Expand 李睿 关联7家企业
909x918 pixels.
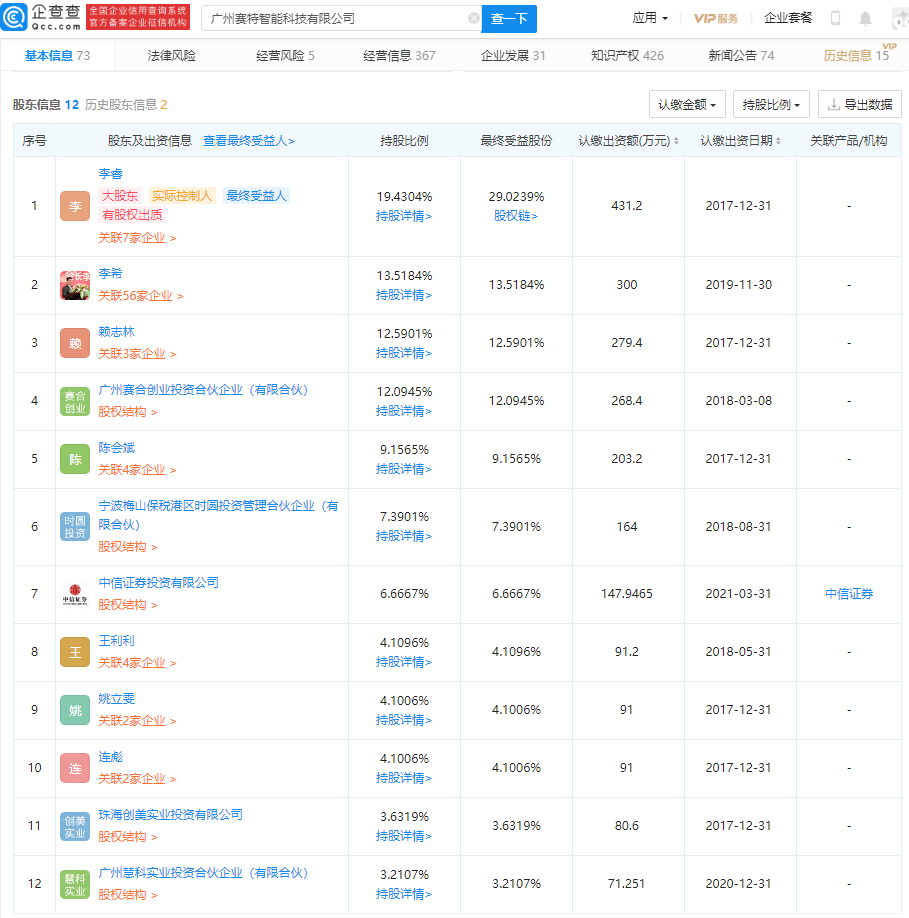click(x=137, y=238)
